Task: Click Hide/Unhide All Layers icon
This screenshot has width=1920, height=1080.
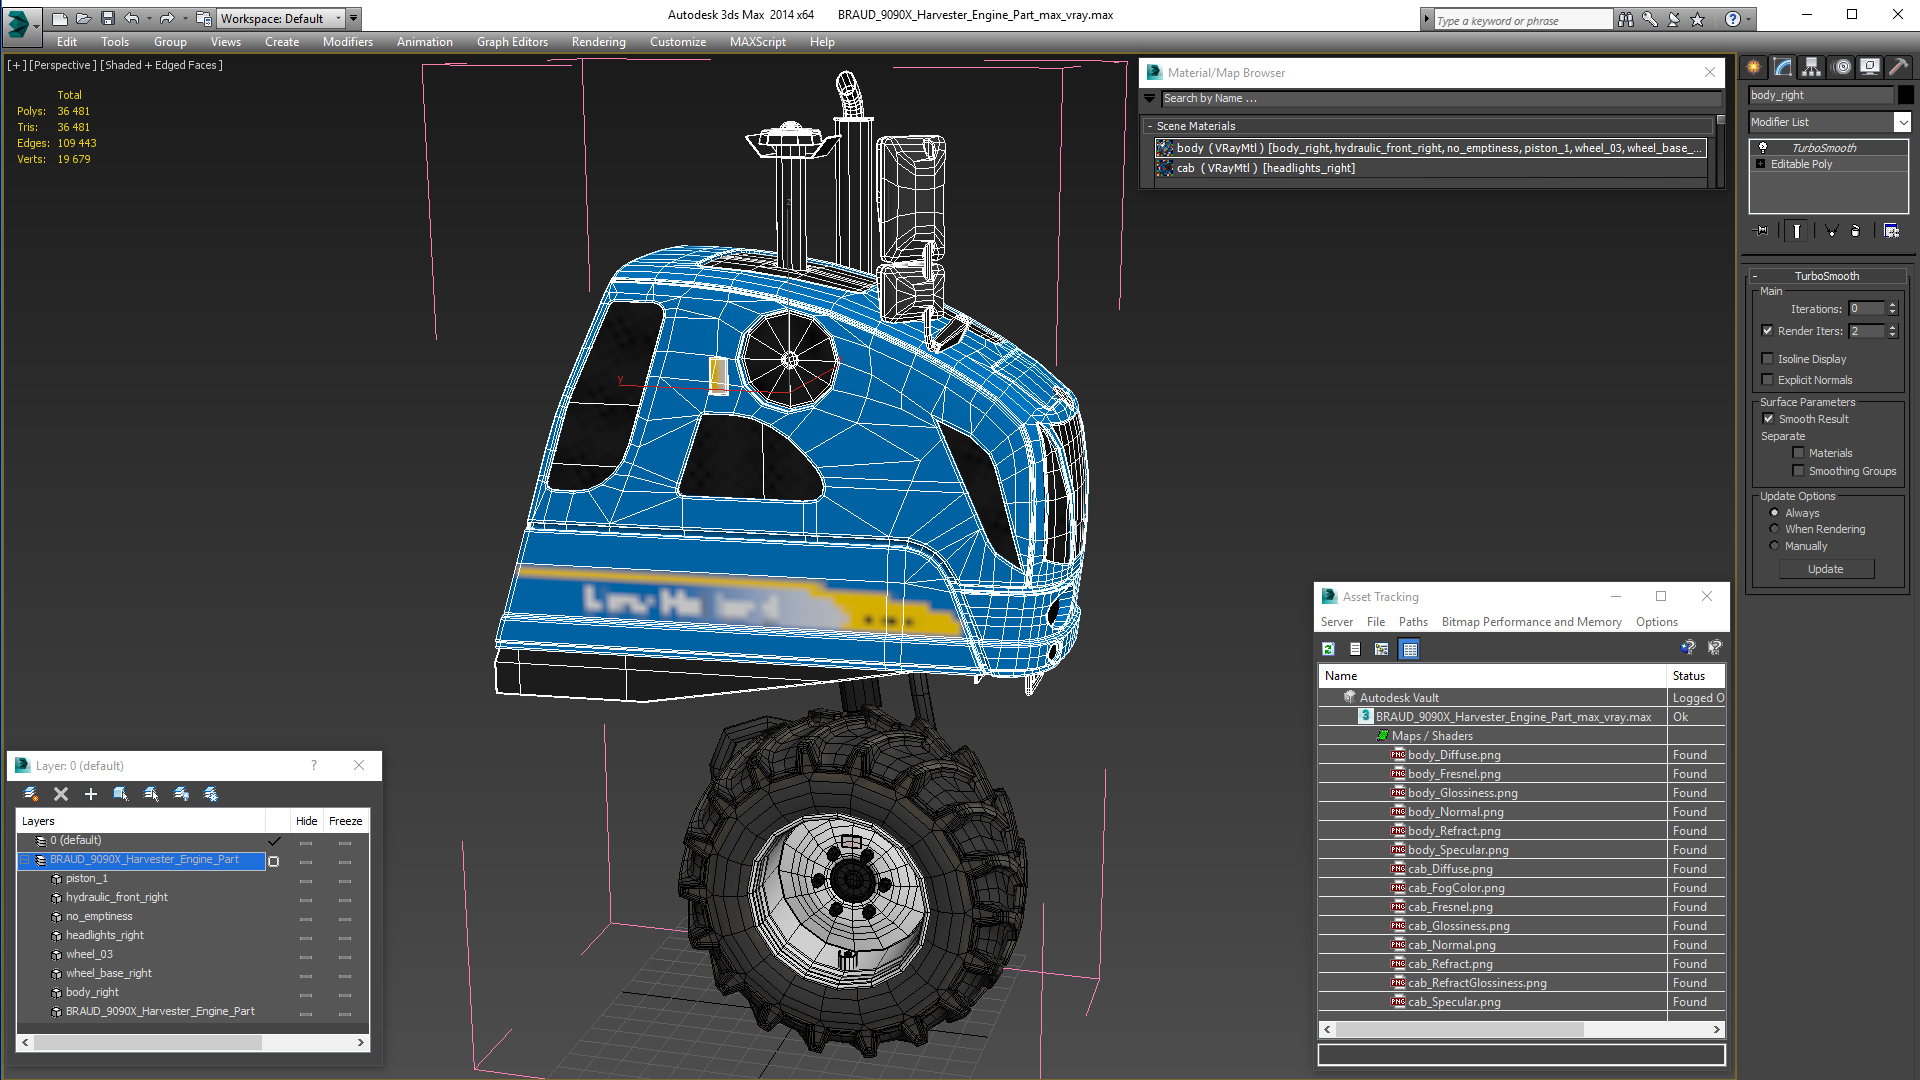Action: point(181,794)
